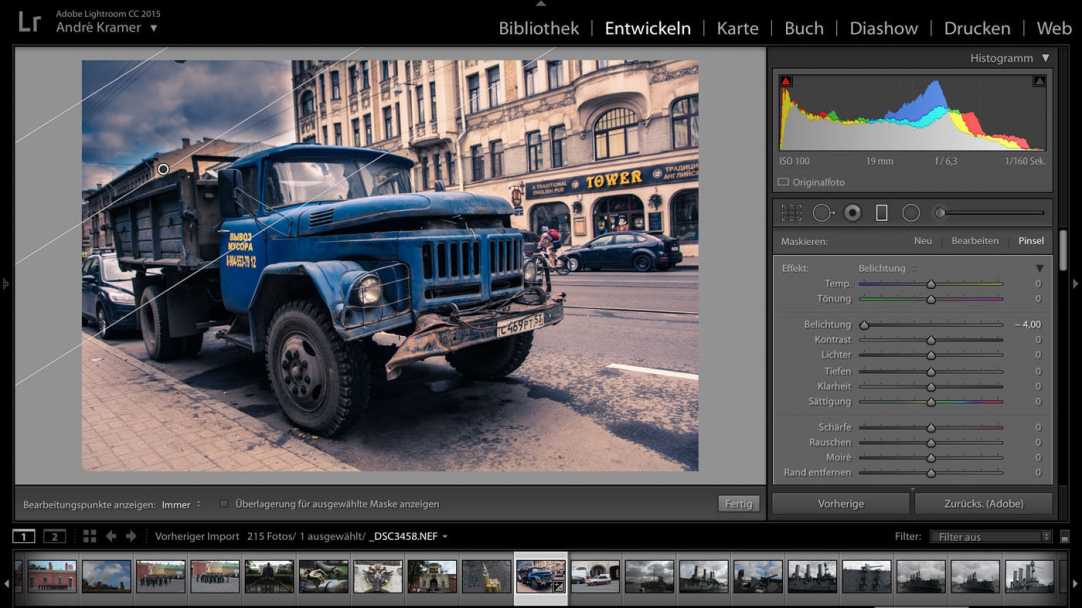Show the left panel group arrow
Viewport: 1082px width, 608px height.
(x=5, y=283)
